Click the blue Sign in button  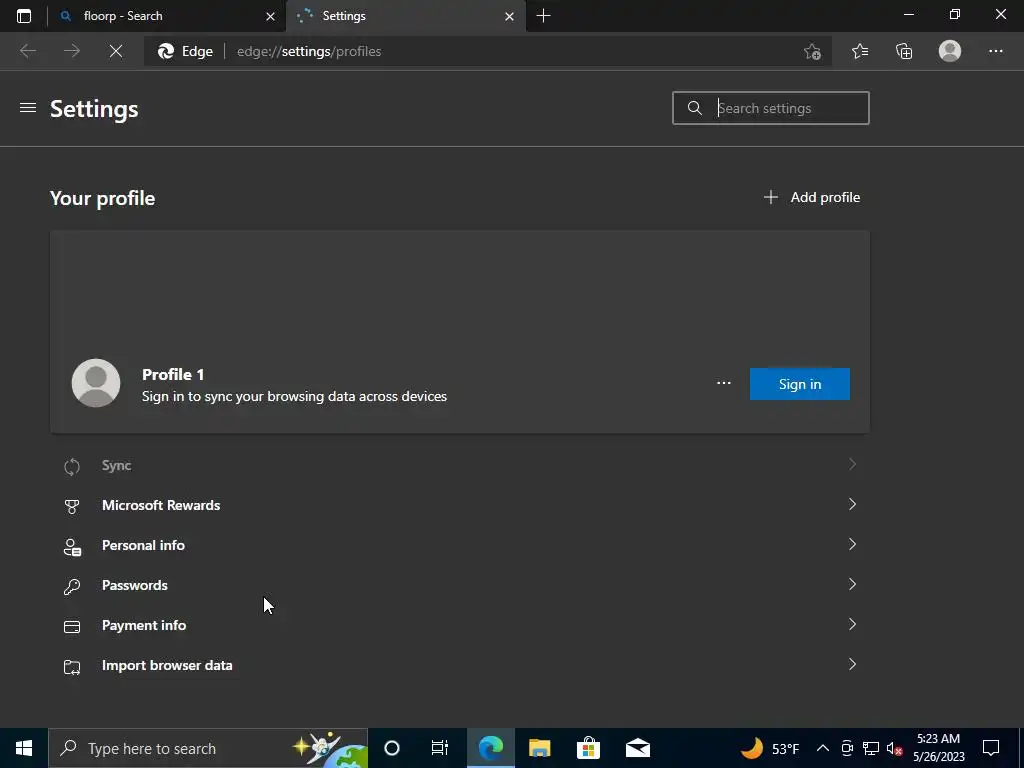pos(799,384)
